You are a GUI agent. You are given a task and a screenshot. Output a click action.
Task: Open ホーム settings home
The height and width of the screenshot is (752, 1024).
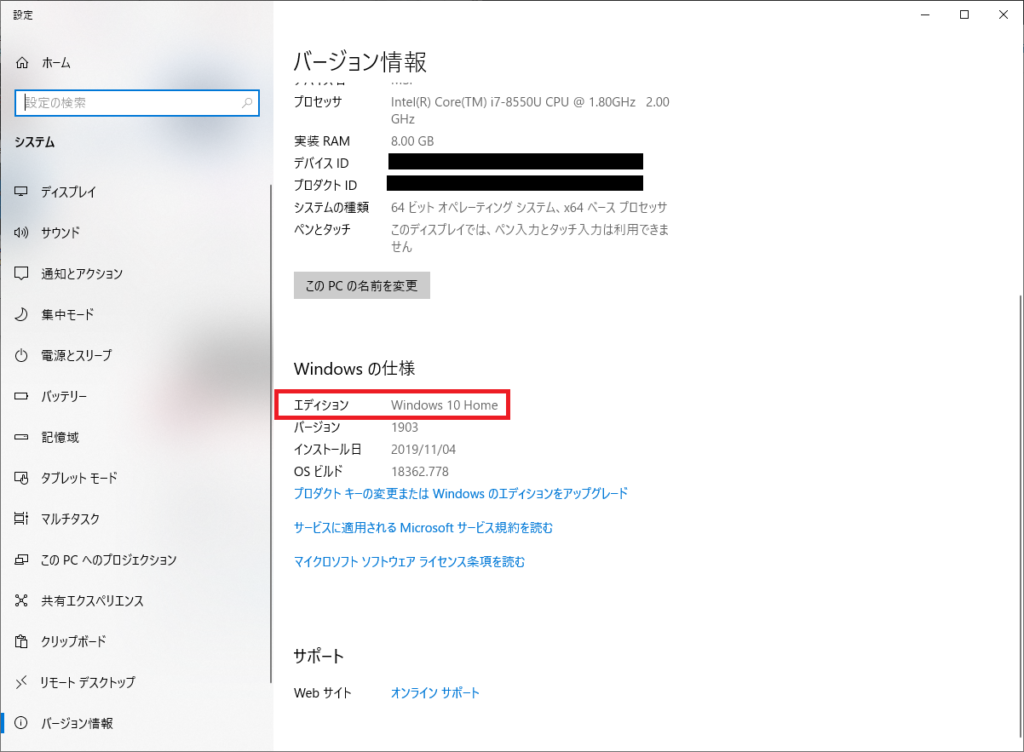[56, 63]
